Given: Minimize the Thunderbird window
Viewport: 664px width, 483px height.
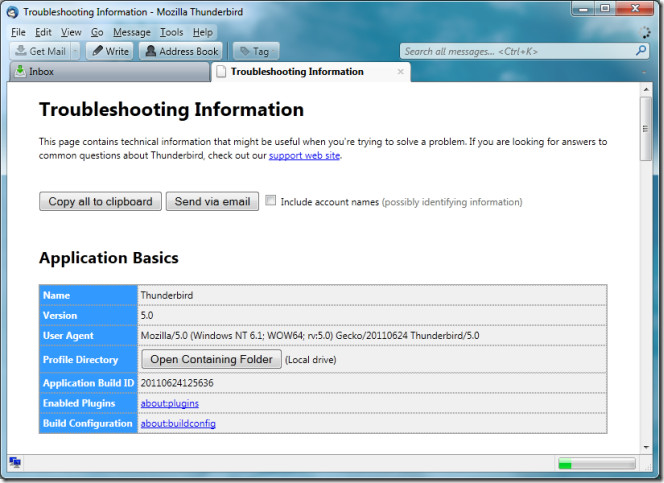Looking at the screenshot, I should click(584, 8).
